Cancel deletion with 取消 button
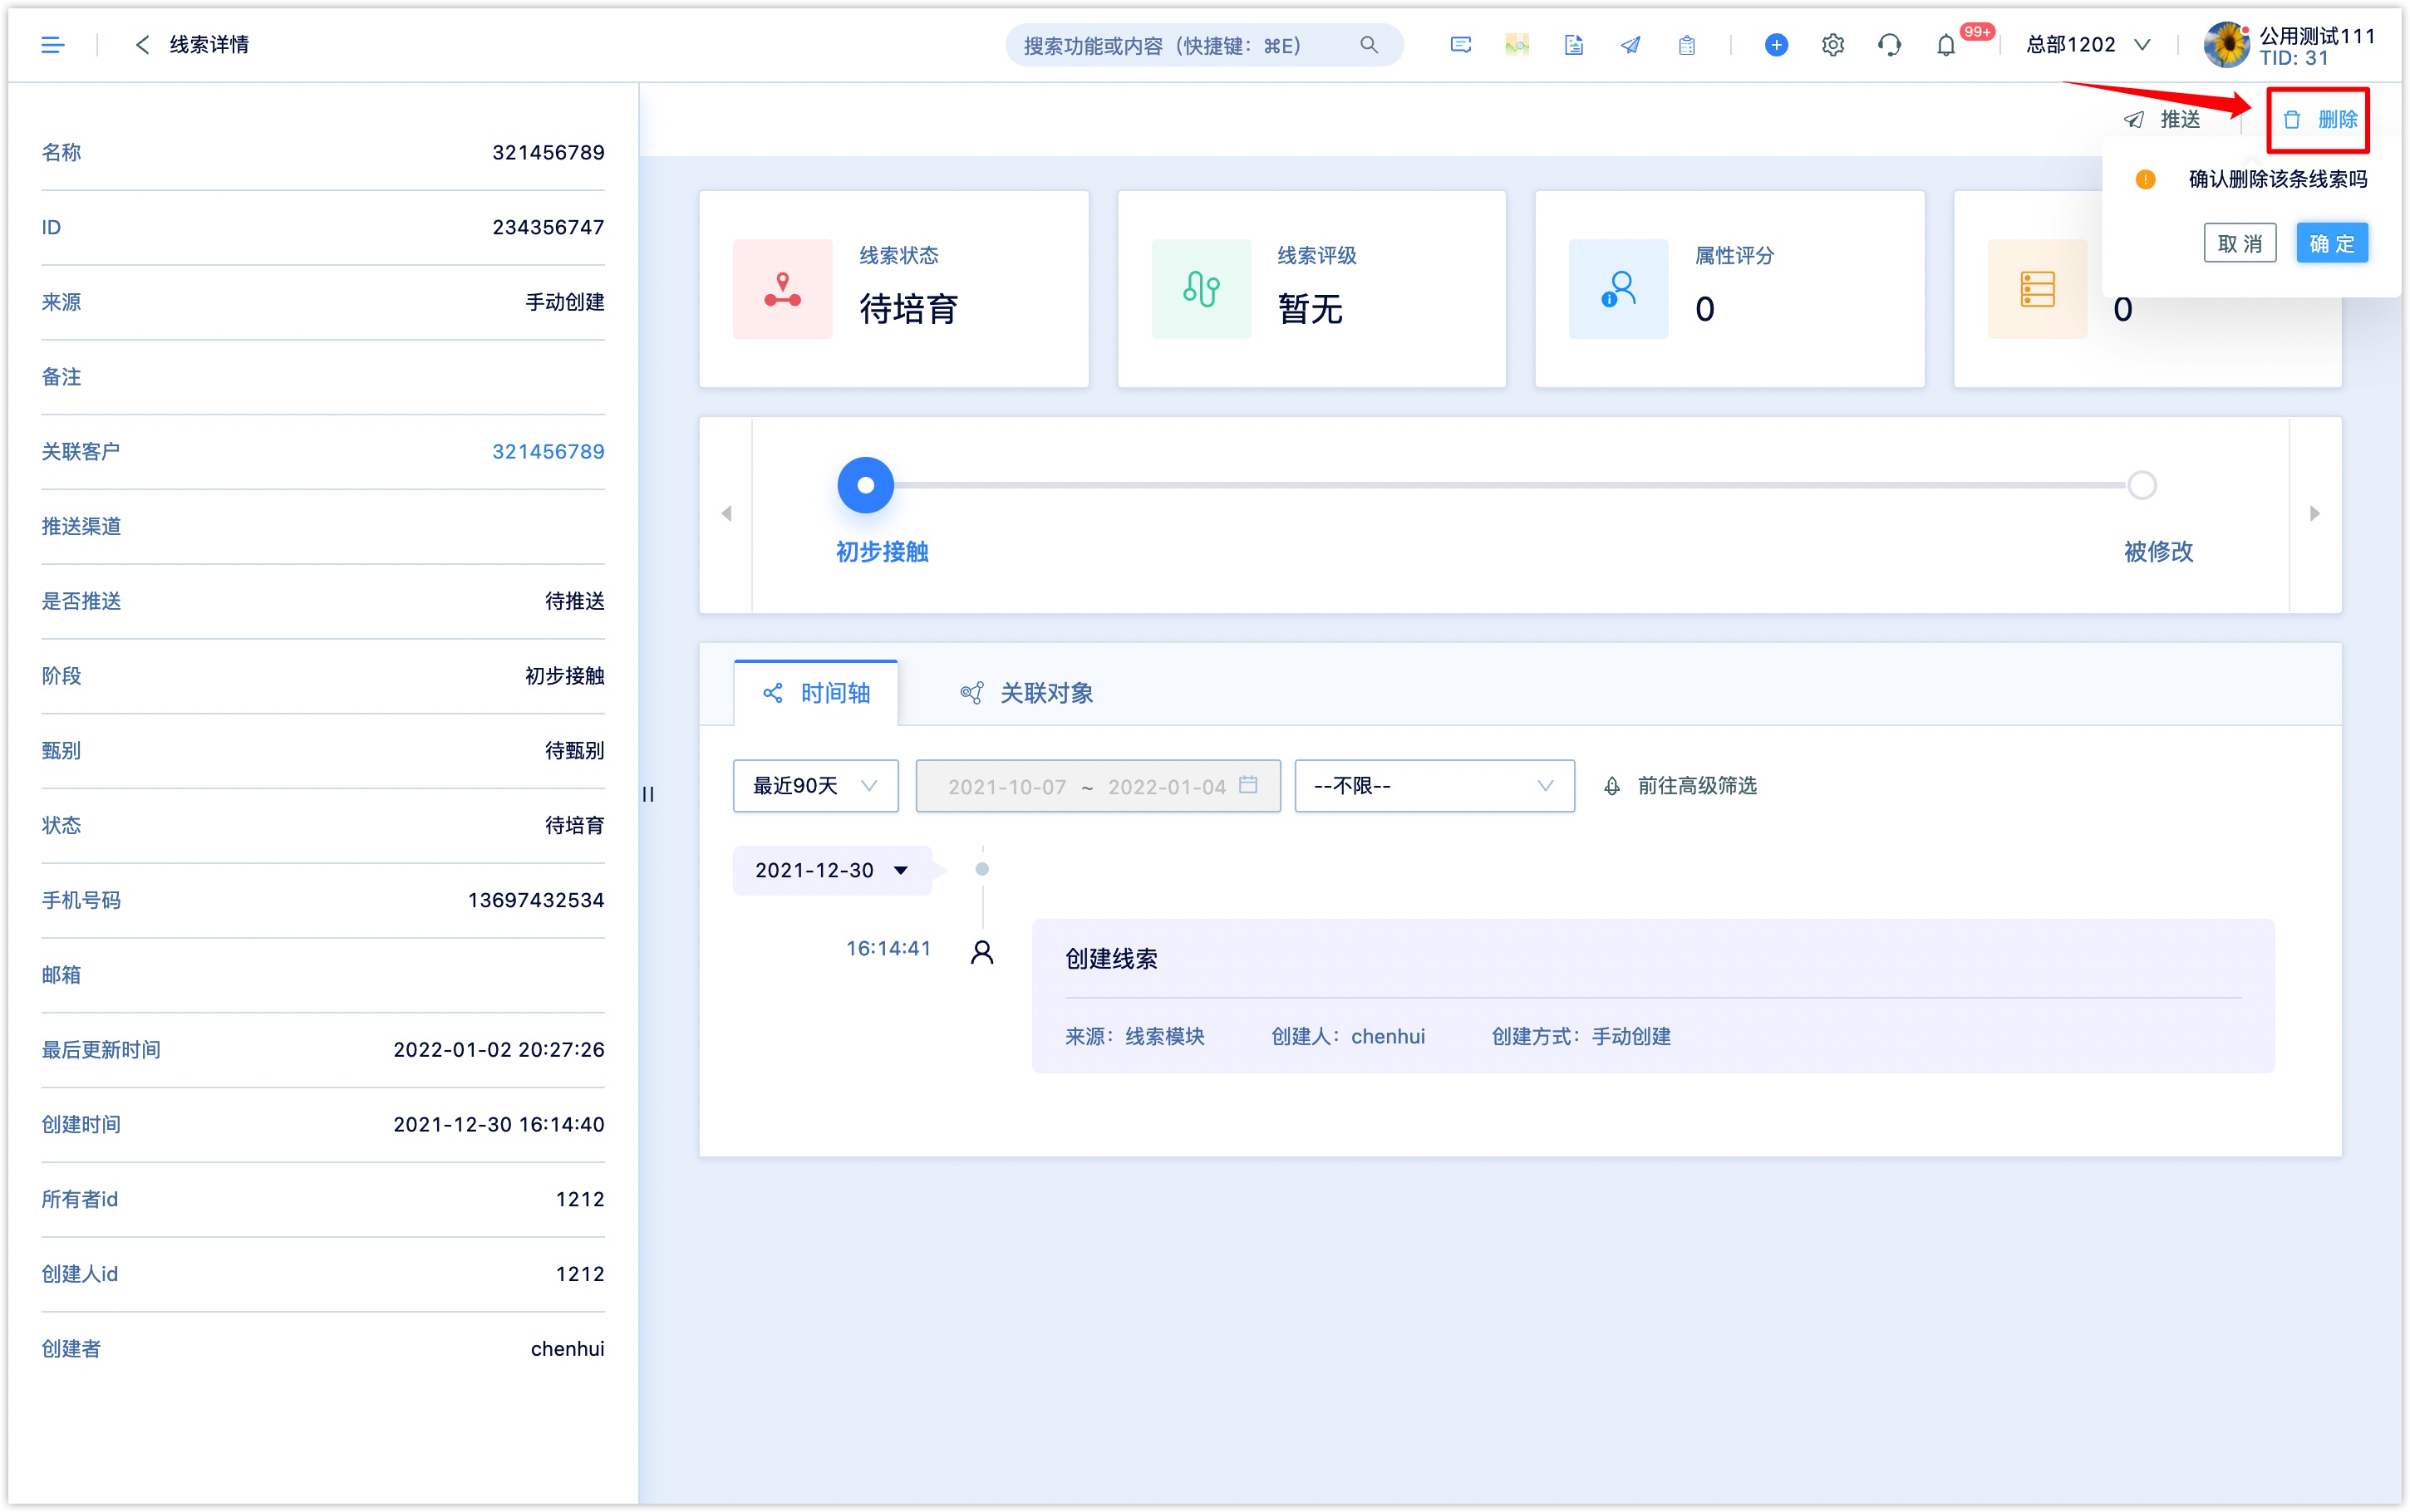 (2239, 243)
